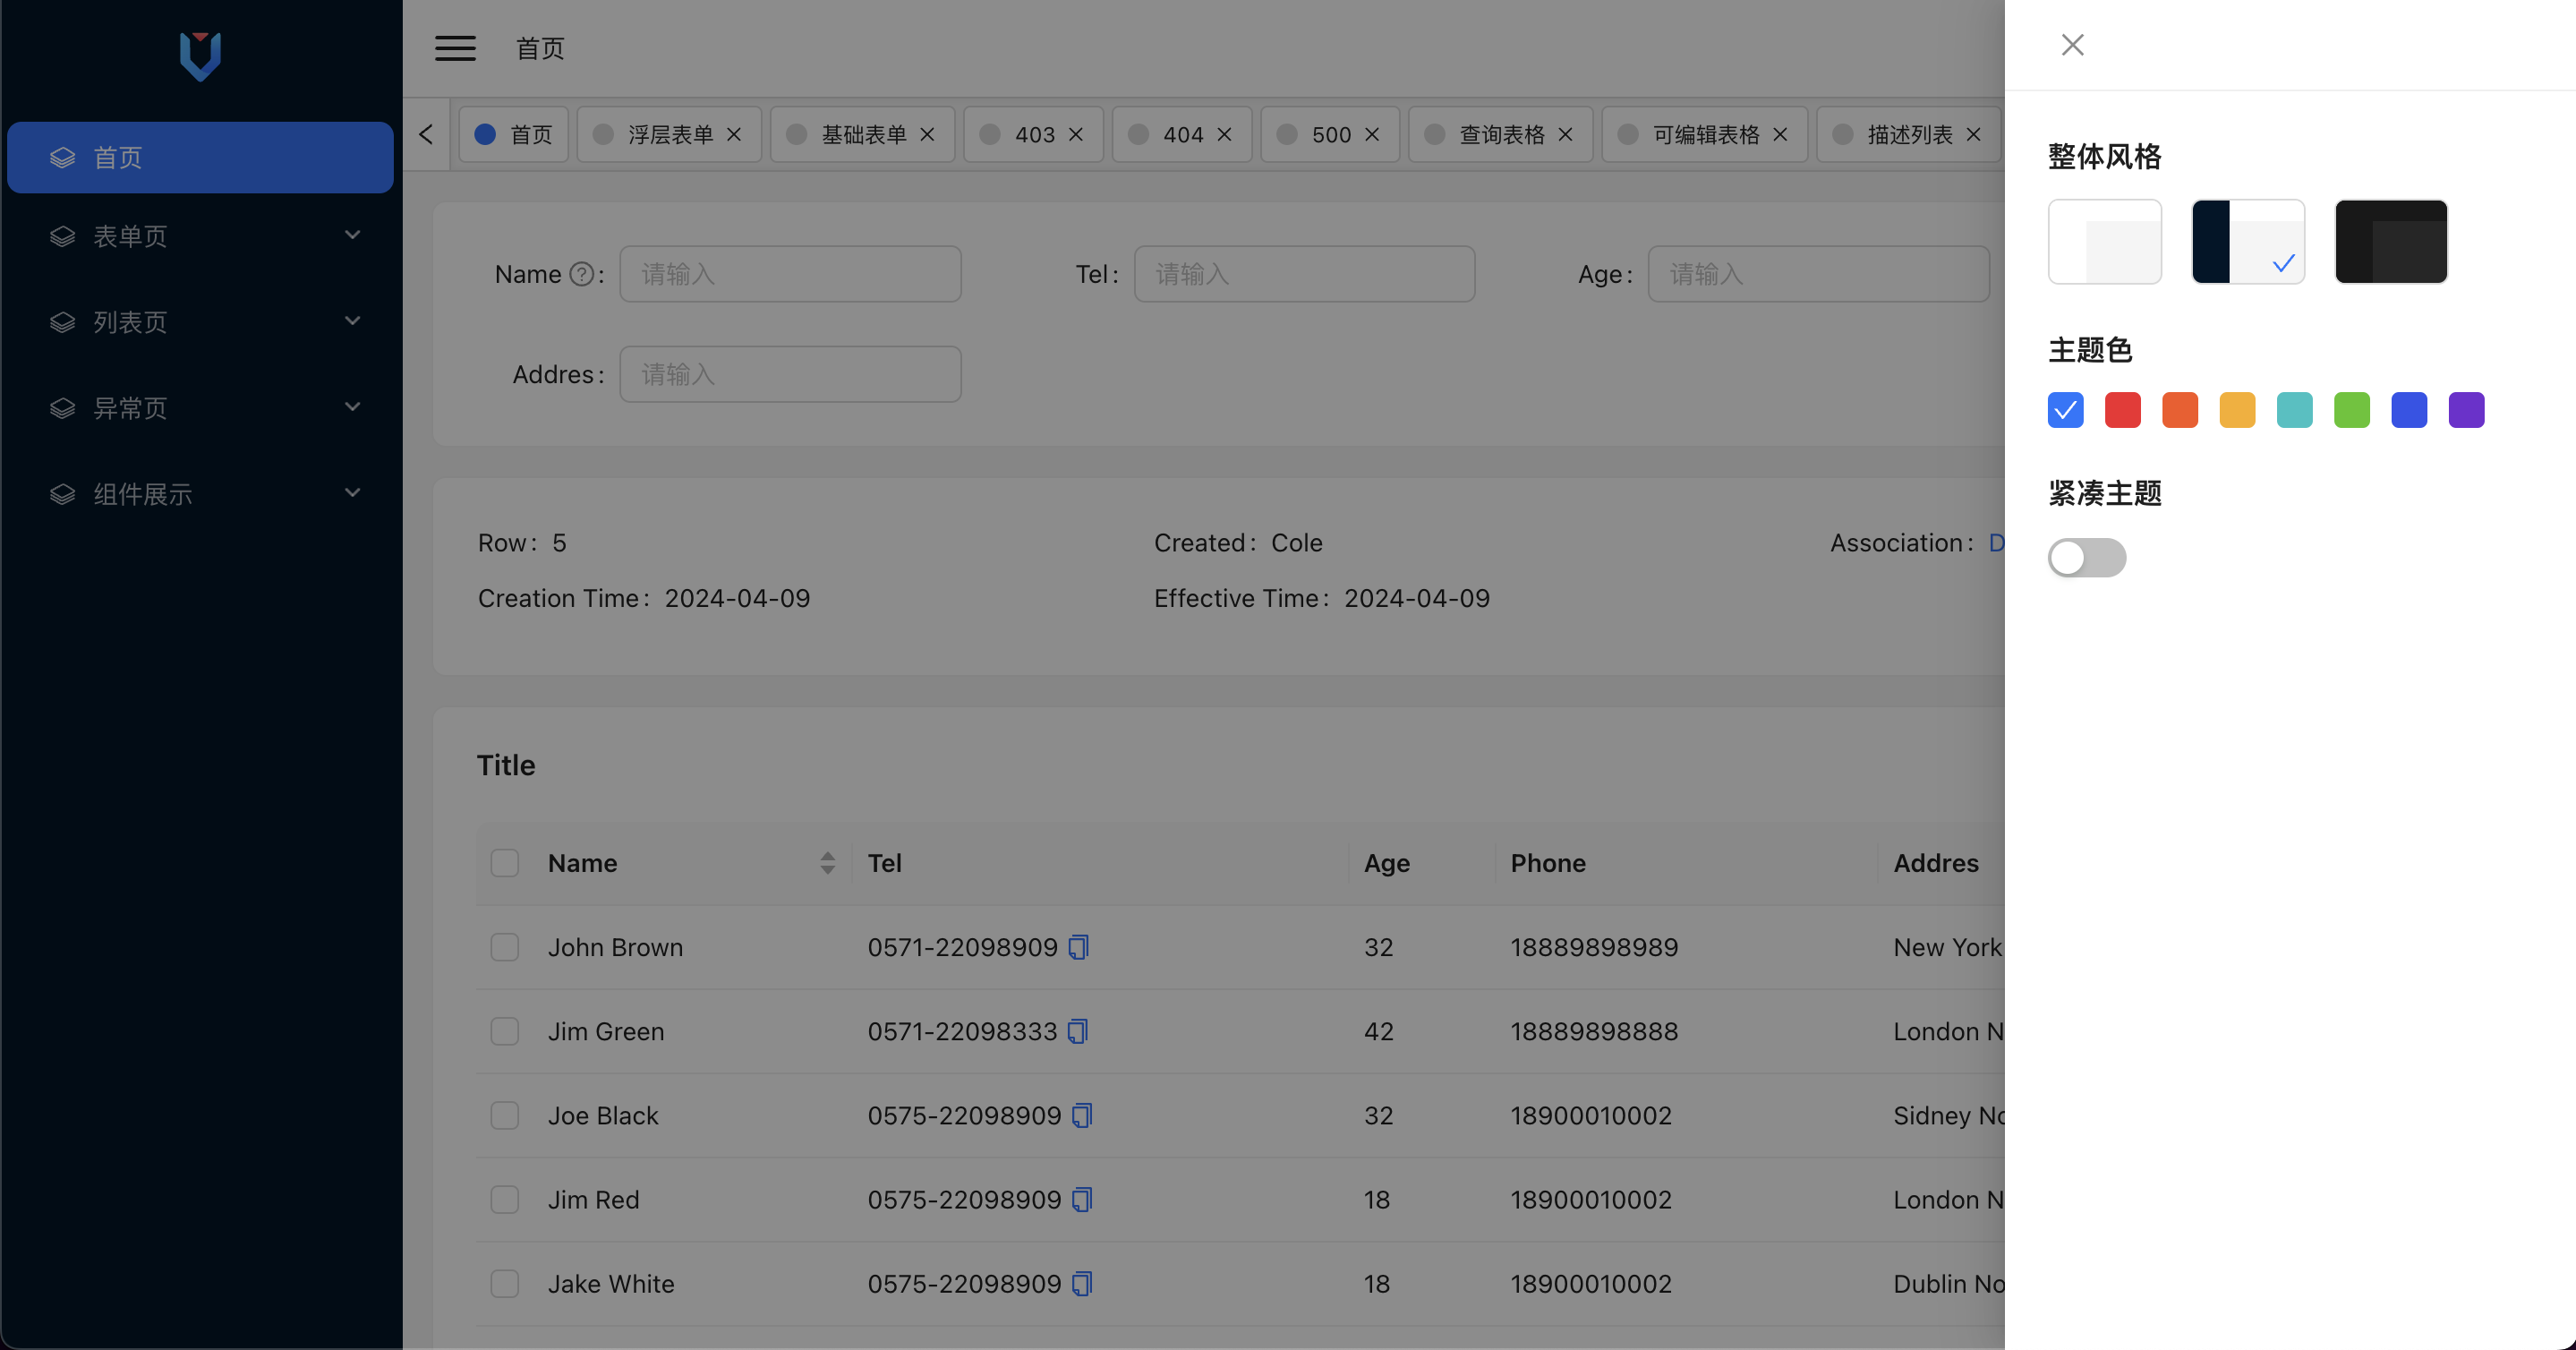Switch to the 查询表格 tab

(1500, 135)
